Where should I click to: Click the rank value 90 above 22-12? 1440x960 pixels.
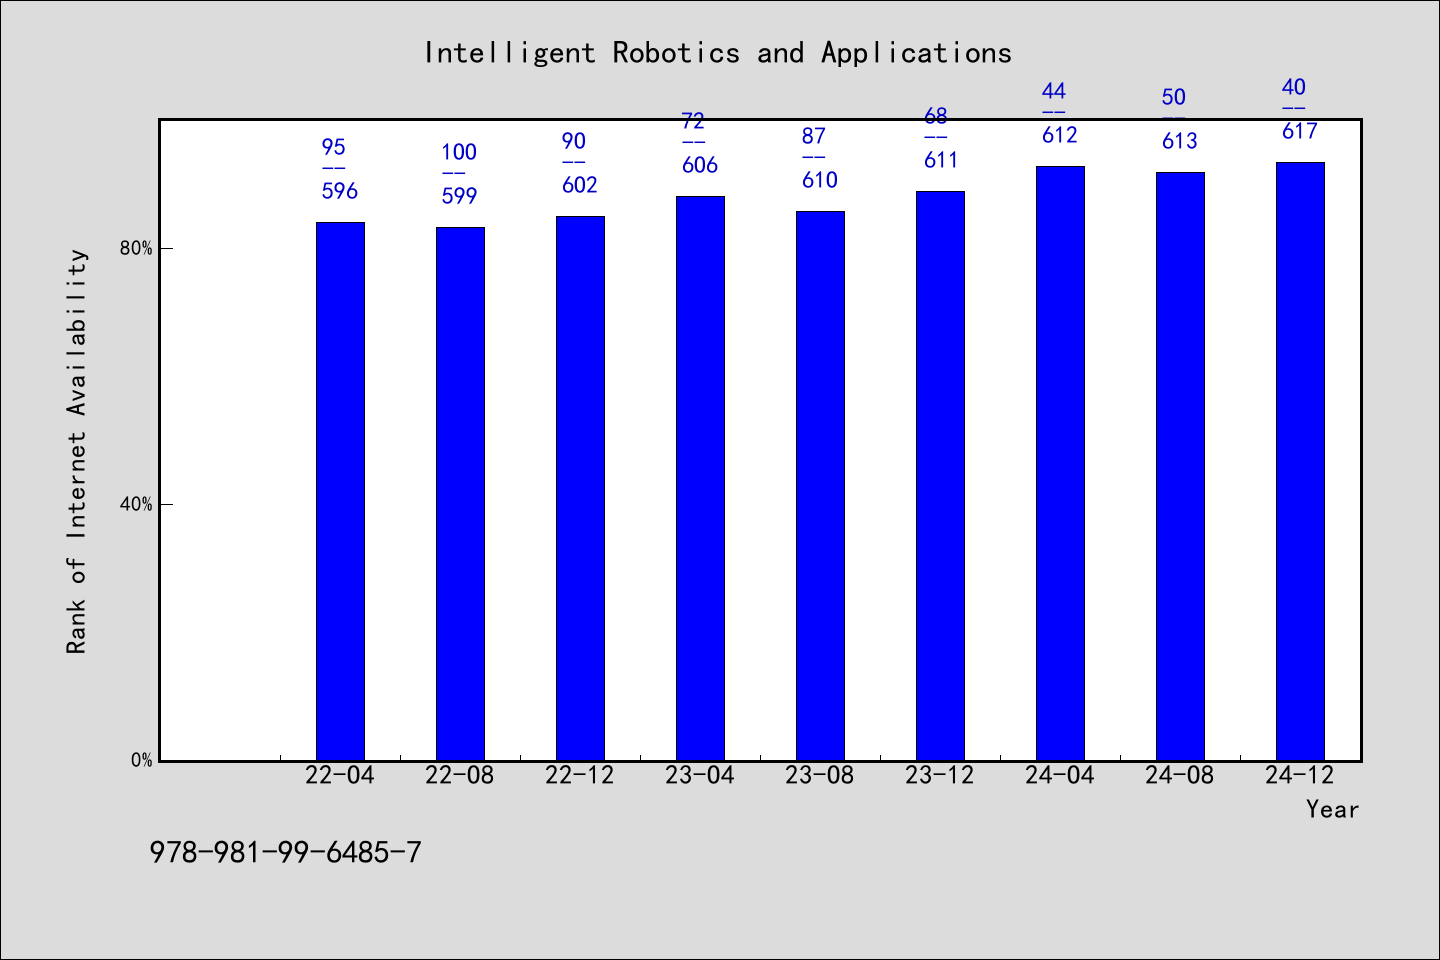click(574, 142)
